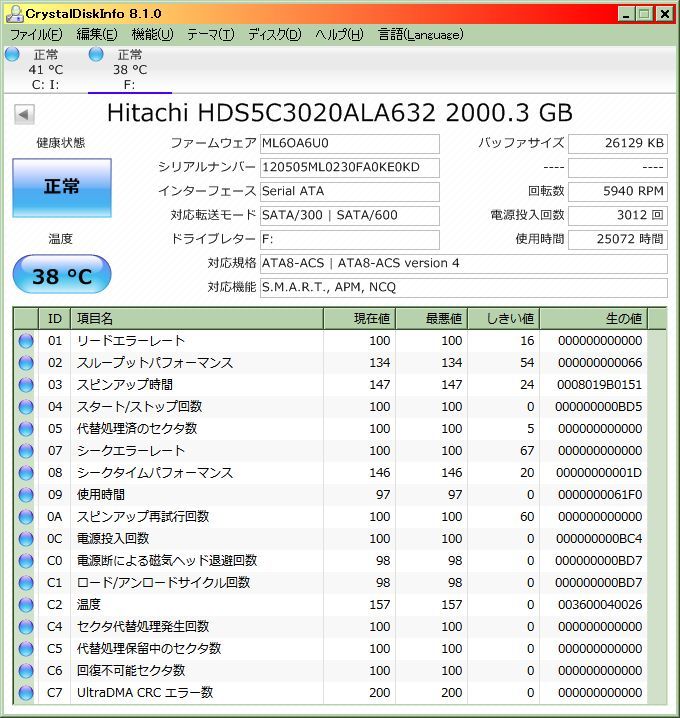Click the 生の値 column header
This screenshot has width=680, height=718.
593,319
